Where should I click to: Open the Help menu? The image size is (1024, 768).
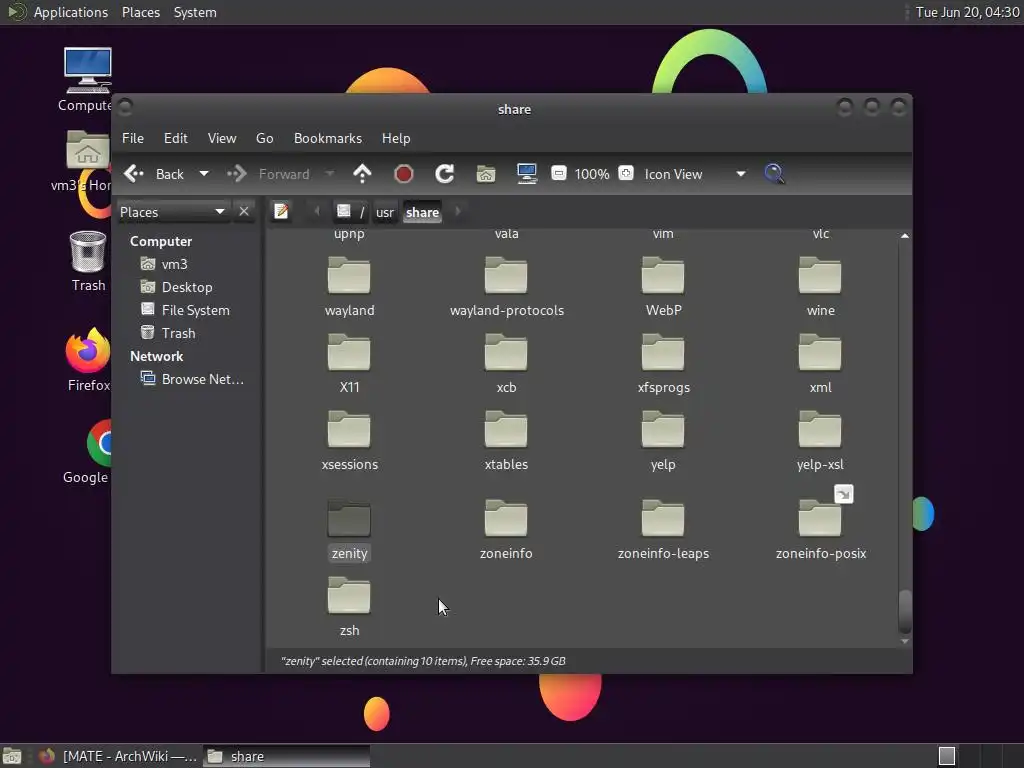(x=396, y=138)
